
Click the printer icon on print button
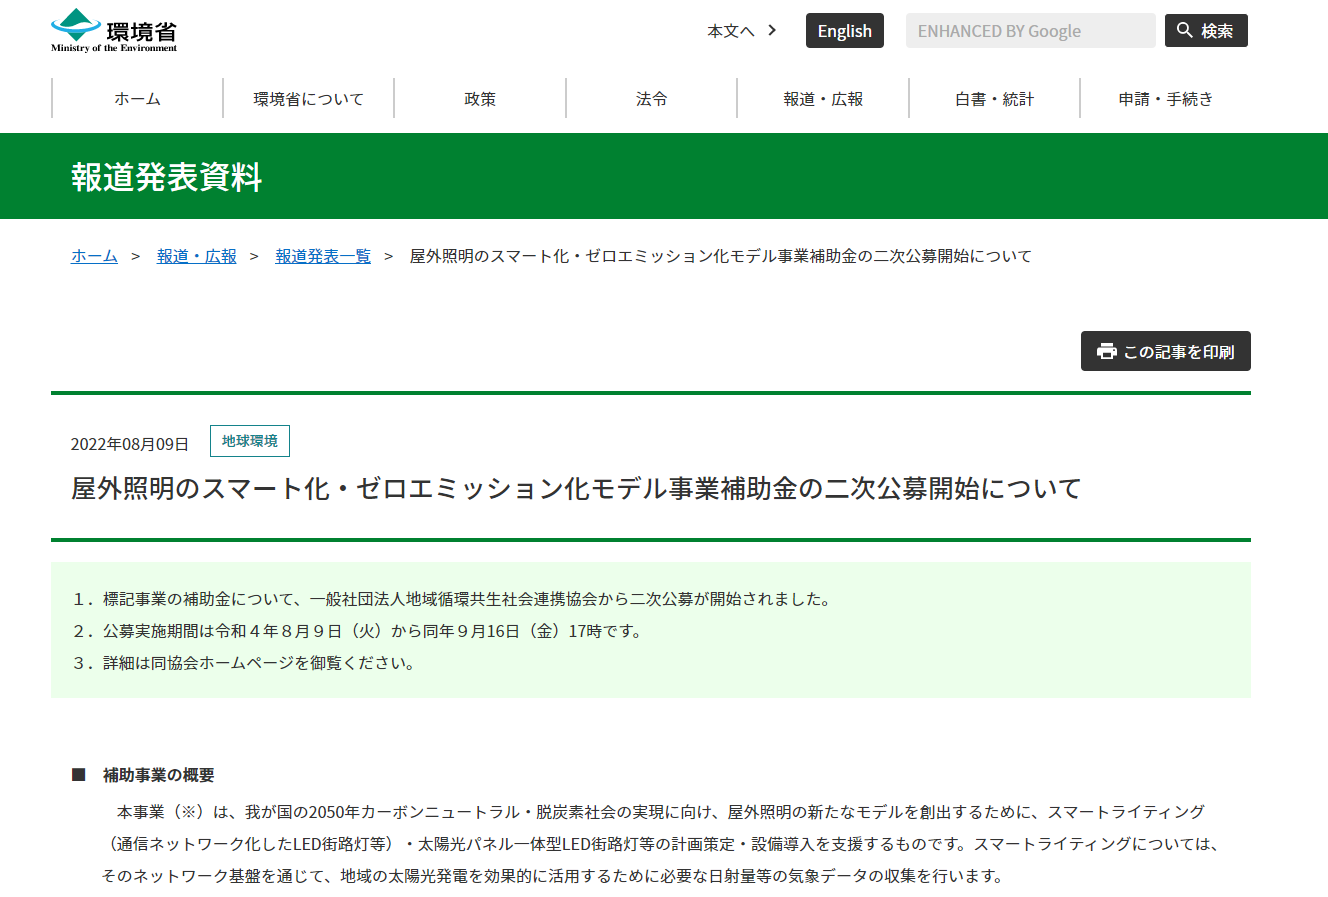pos(1106,351)
